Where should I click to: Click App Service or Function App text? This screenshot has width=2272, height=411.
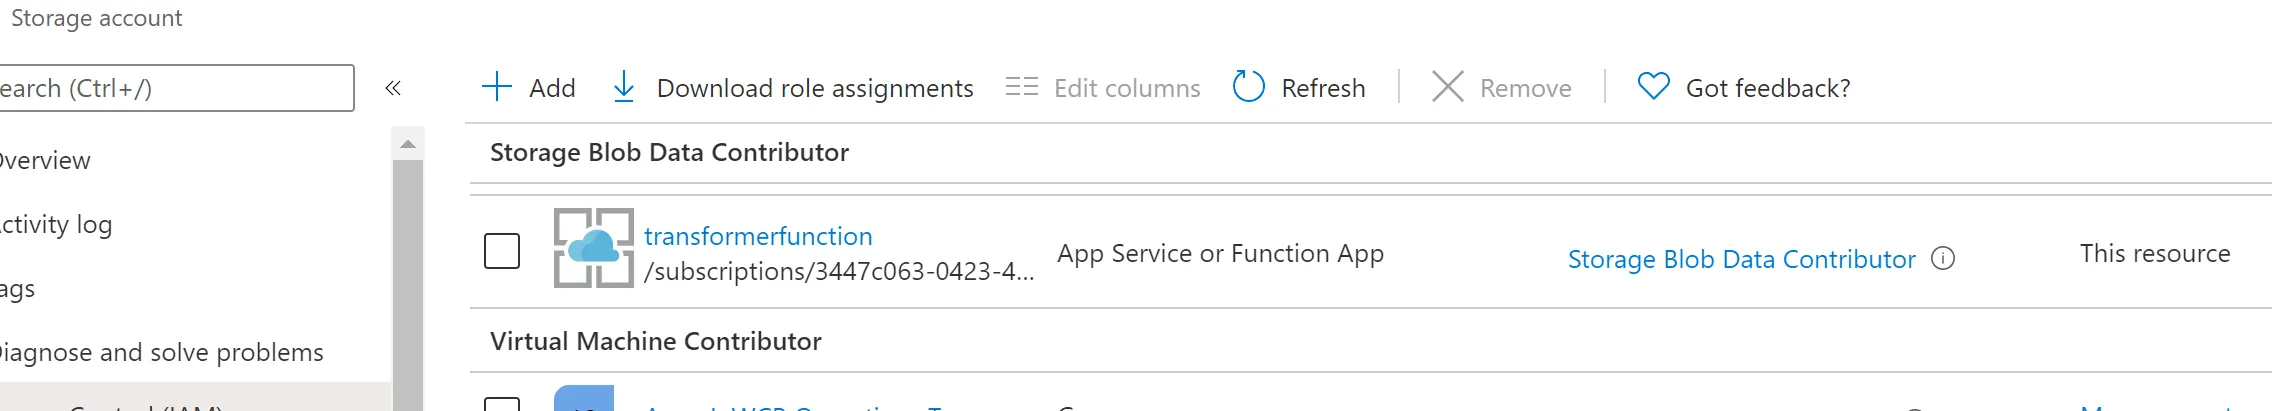[x=1220, y=253]
